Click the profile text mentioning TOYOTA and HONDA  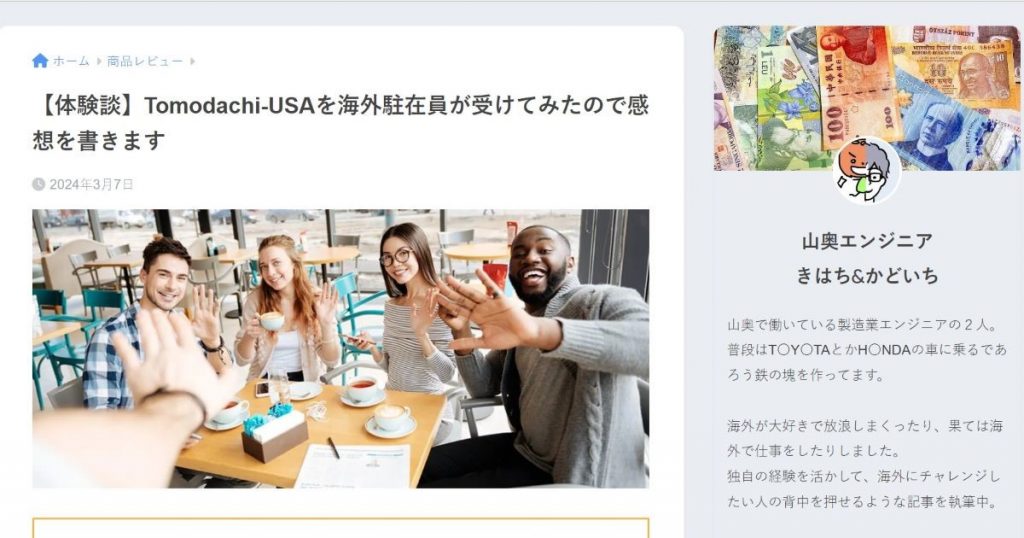pyautogui.click(x=867, y=350)
